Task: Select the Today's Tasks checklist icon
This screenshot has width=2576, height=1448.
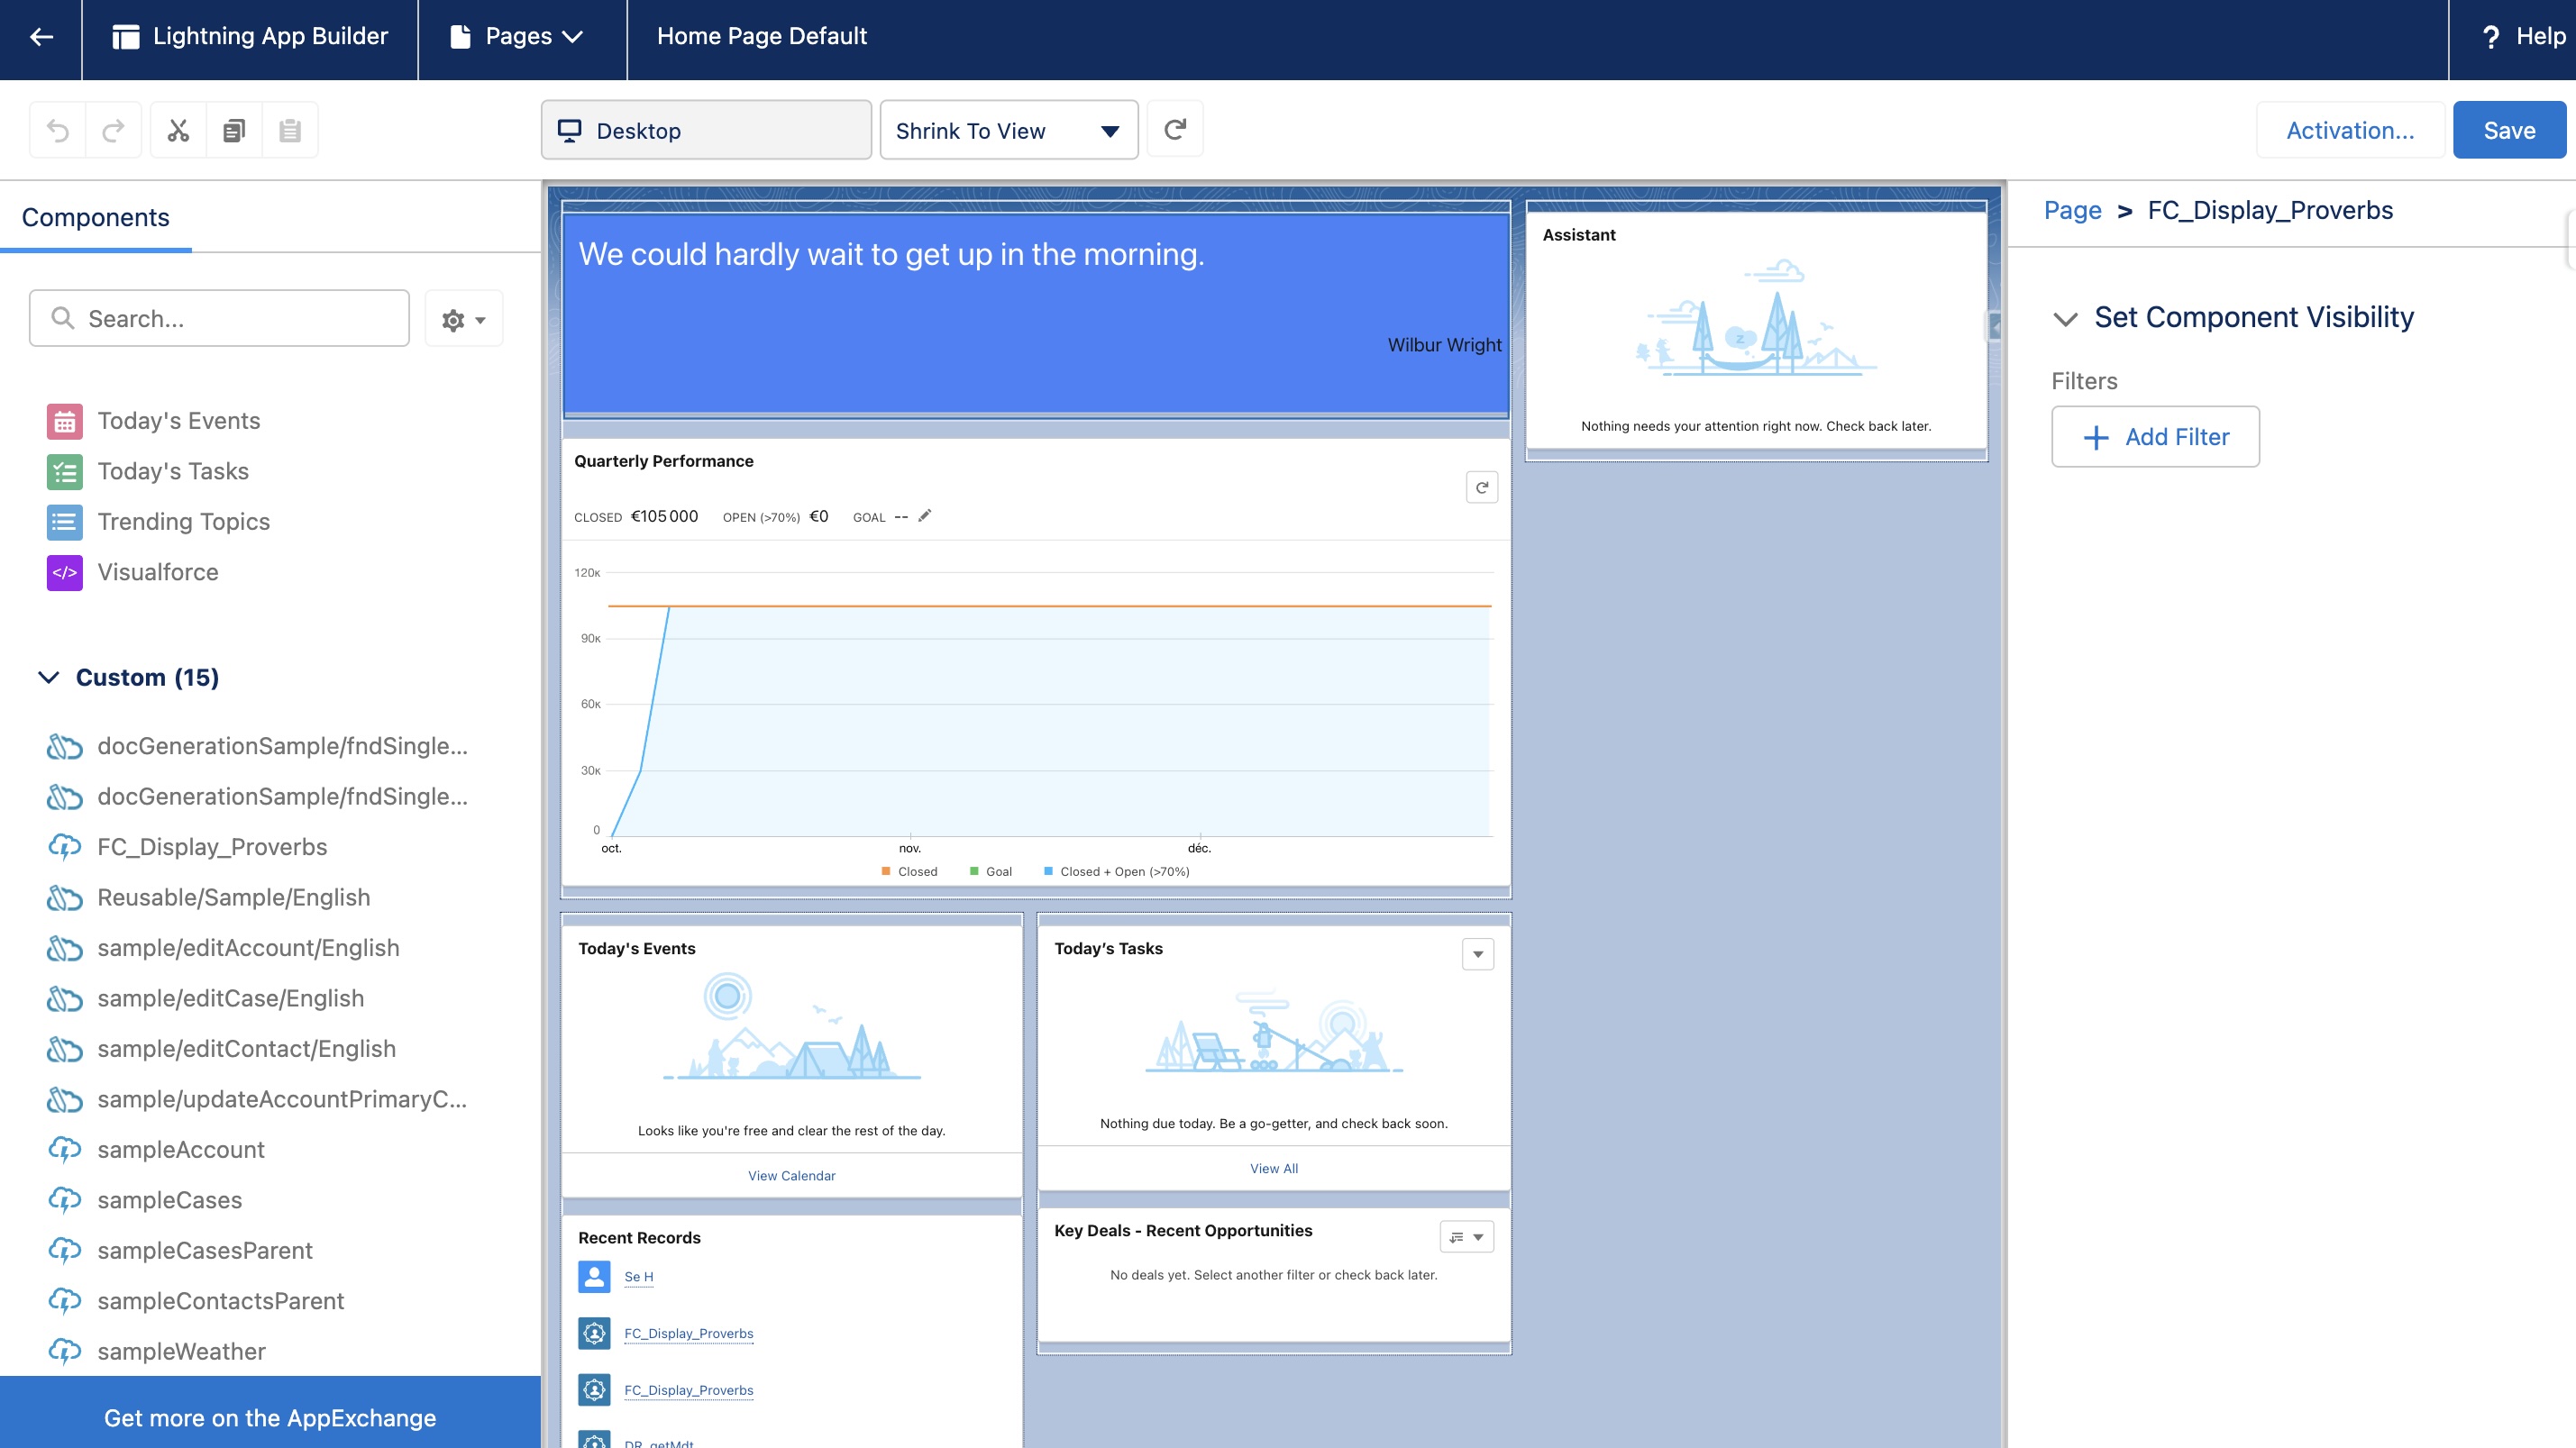Action: (65, 472)
